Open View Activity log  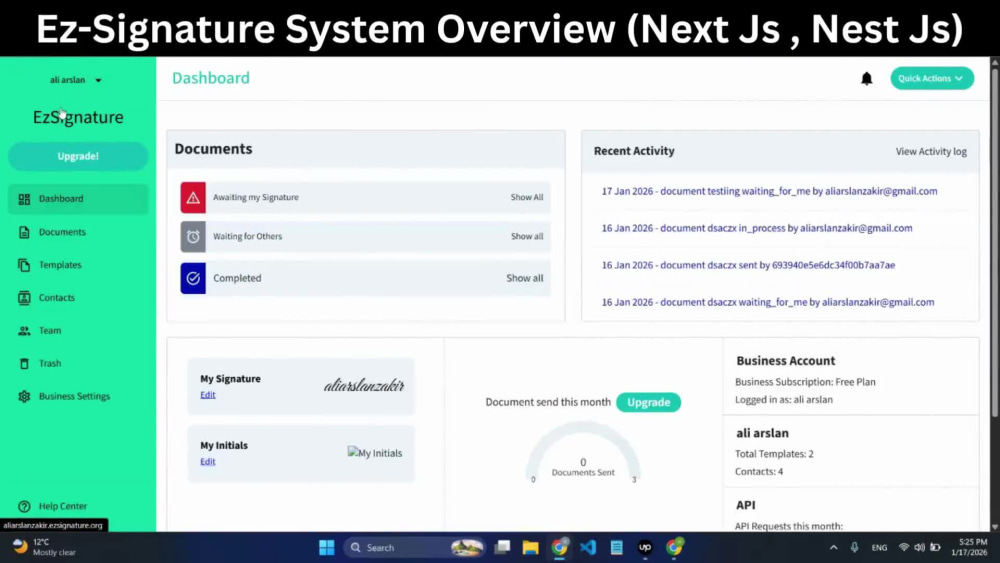tap(931, 151)
